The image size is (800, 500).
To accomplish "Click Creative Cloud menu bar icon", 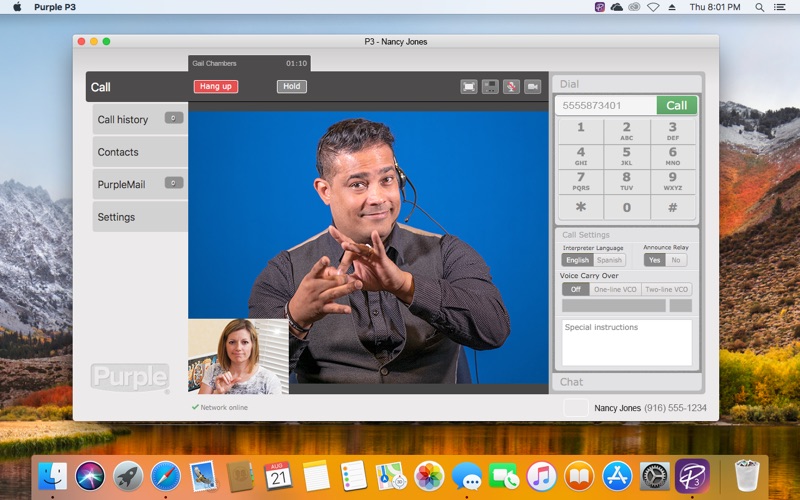I will 634,7.
